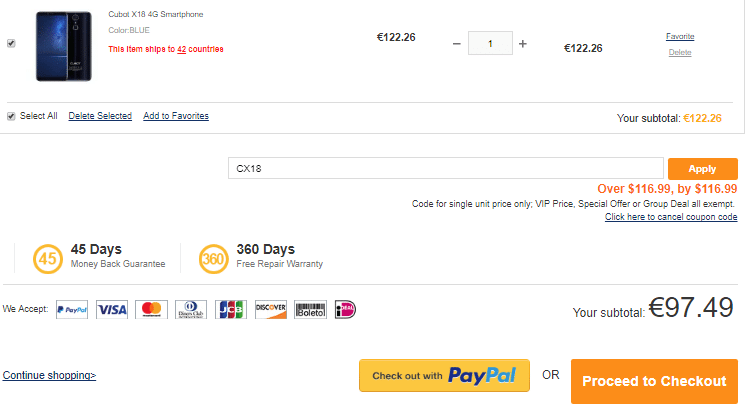Click the VISA card icon
The width and height of the screenshot is (750, 414).
pos(112,310)
